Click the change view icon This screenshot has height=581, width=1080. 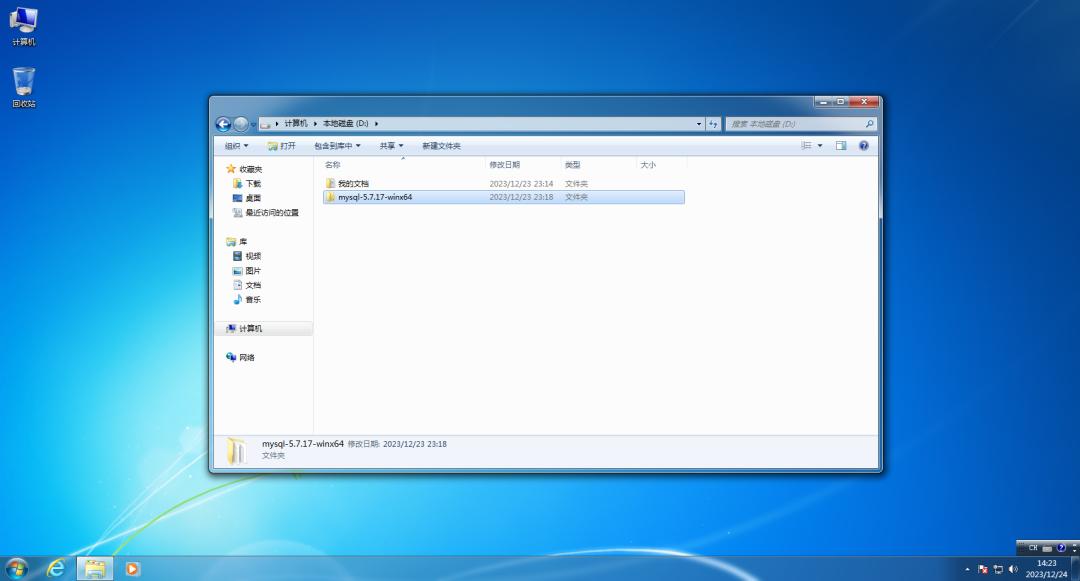[x=806, y=146]
